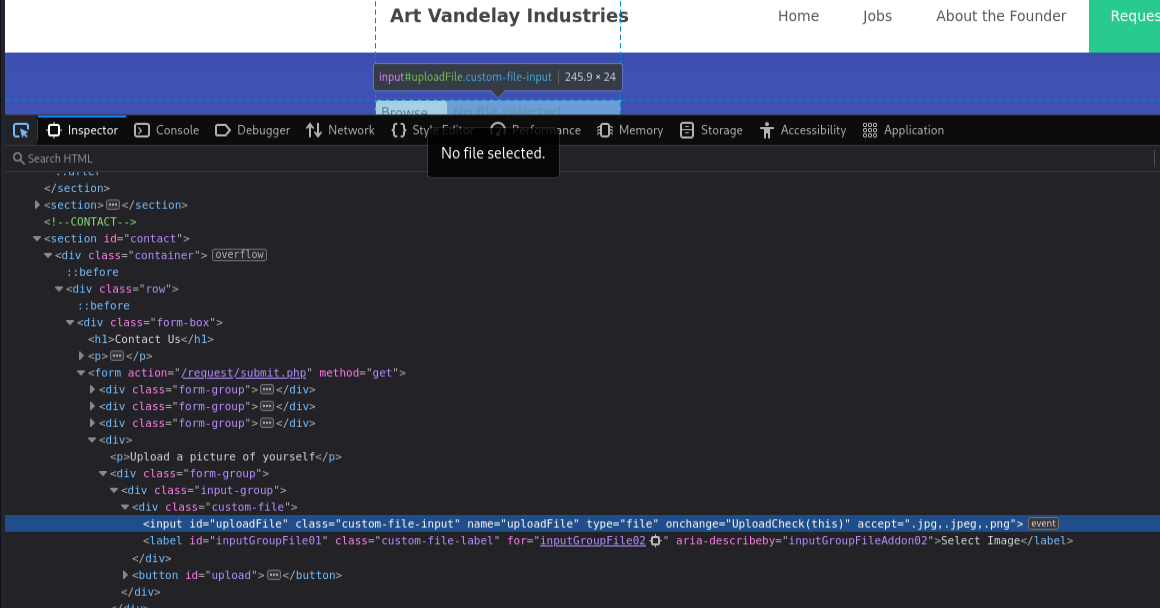Click the Accessibility figure icon
The height and width of the screenshot is (608, 1160).
click(767, 131)
